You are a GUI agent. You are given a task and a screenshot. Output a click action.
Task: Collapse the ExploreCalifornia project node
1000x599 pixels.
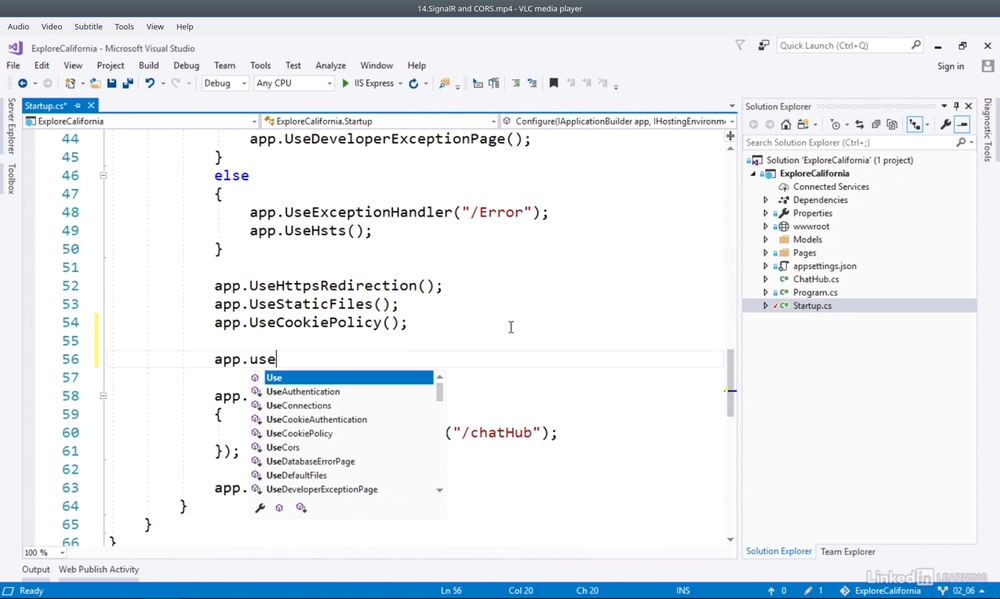pyautogui.click(x=753, y=174)
